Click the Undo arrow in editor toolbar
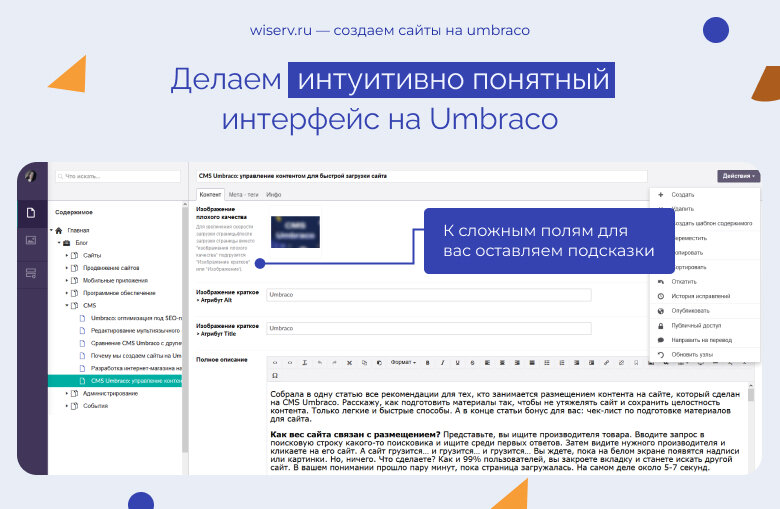780x509 pixels. coord(319,363)
